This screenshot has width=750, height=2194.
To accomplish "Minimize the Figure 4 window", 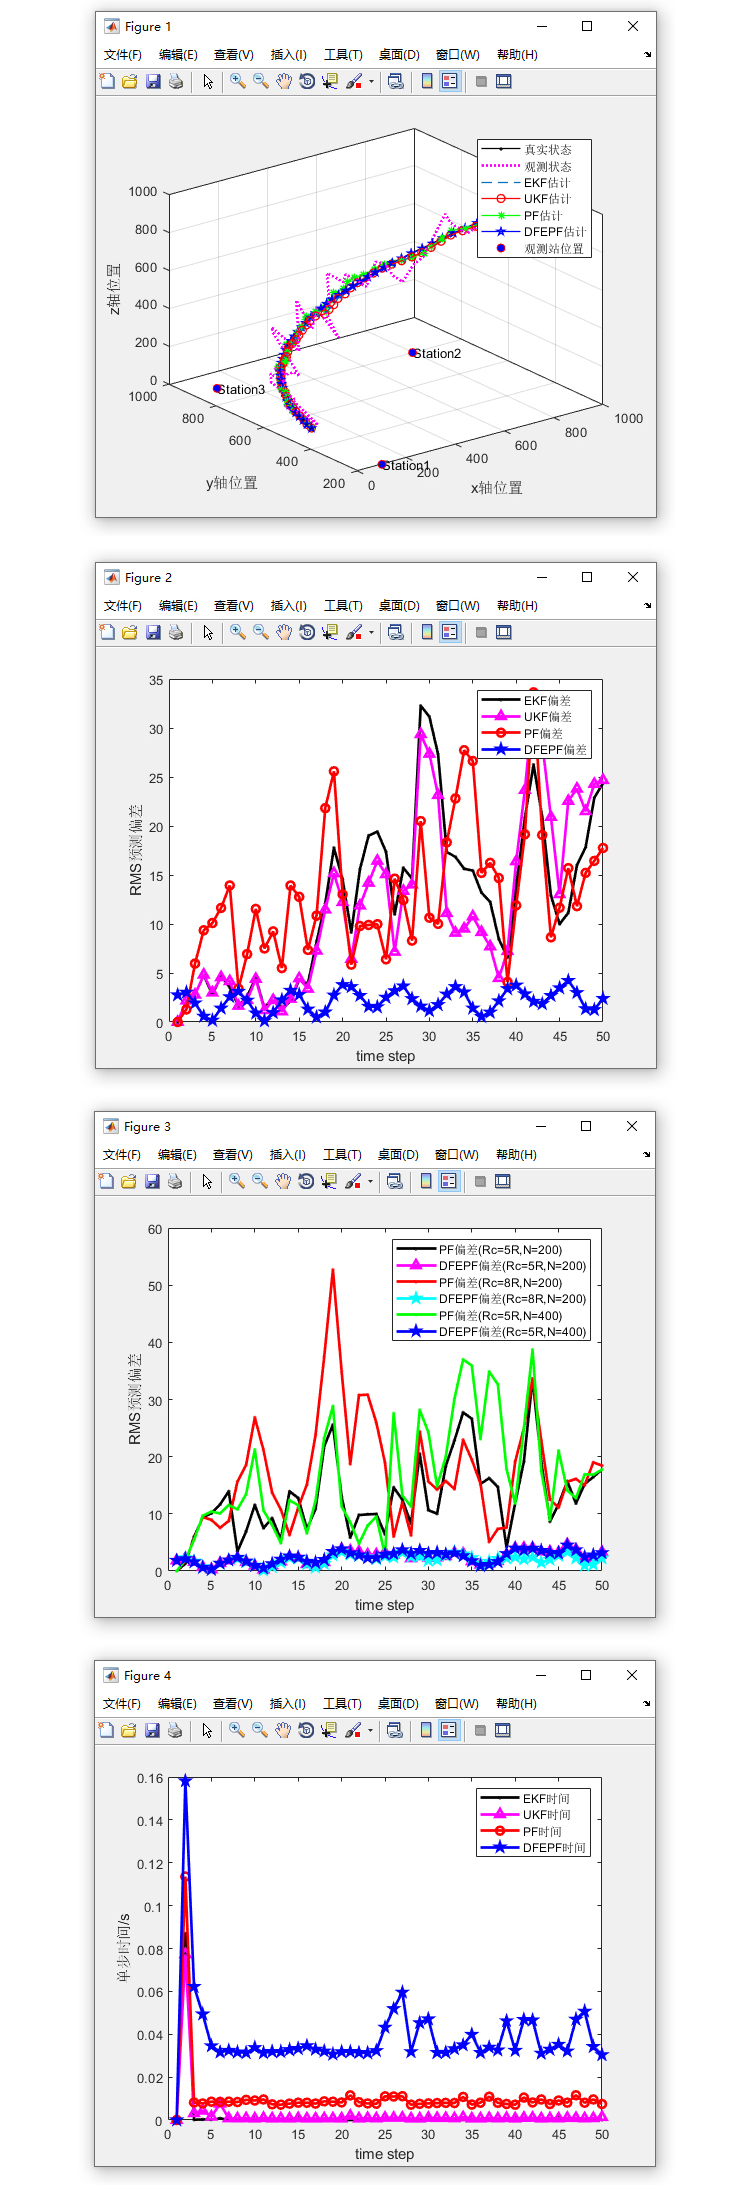I will tap(540, 1675).
